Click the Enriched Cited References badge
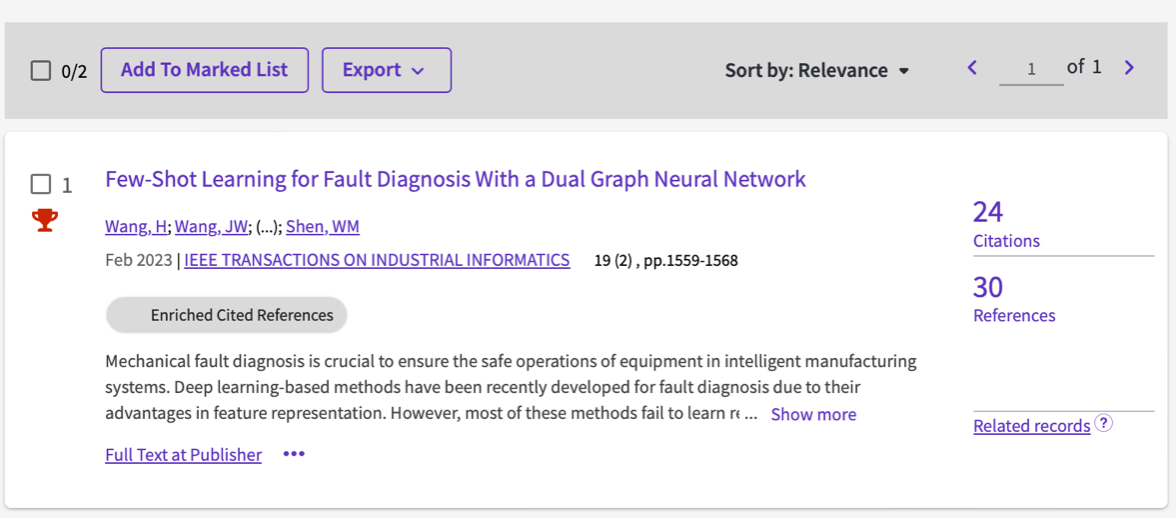 (x=227, y=315)
